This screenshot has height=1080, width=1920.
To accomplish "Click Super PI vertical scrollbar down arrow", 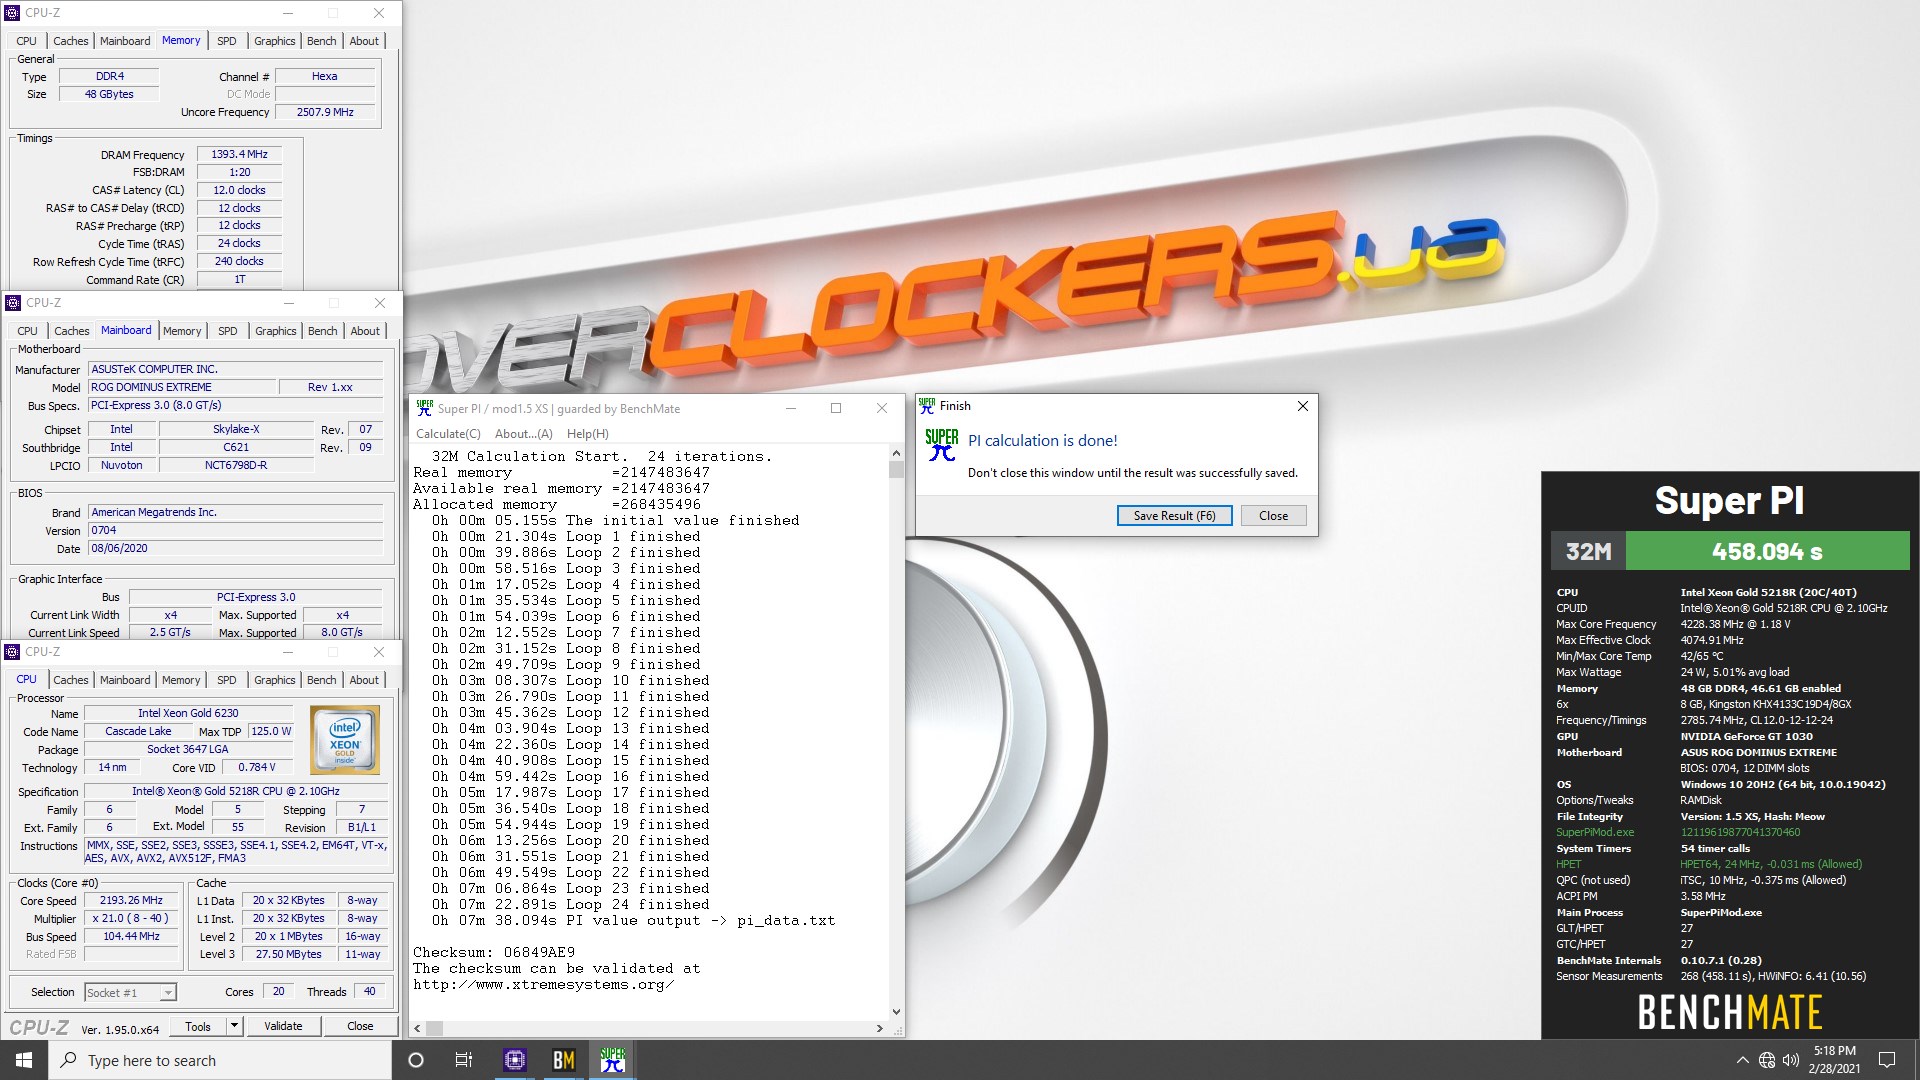I will click(896, 1012).
